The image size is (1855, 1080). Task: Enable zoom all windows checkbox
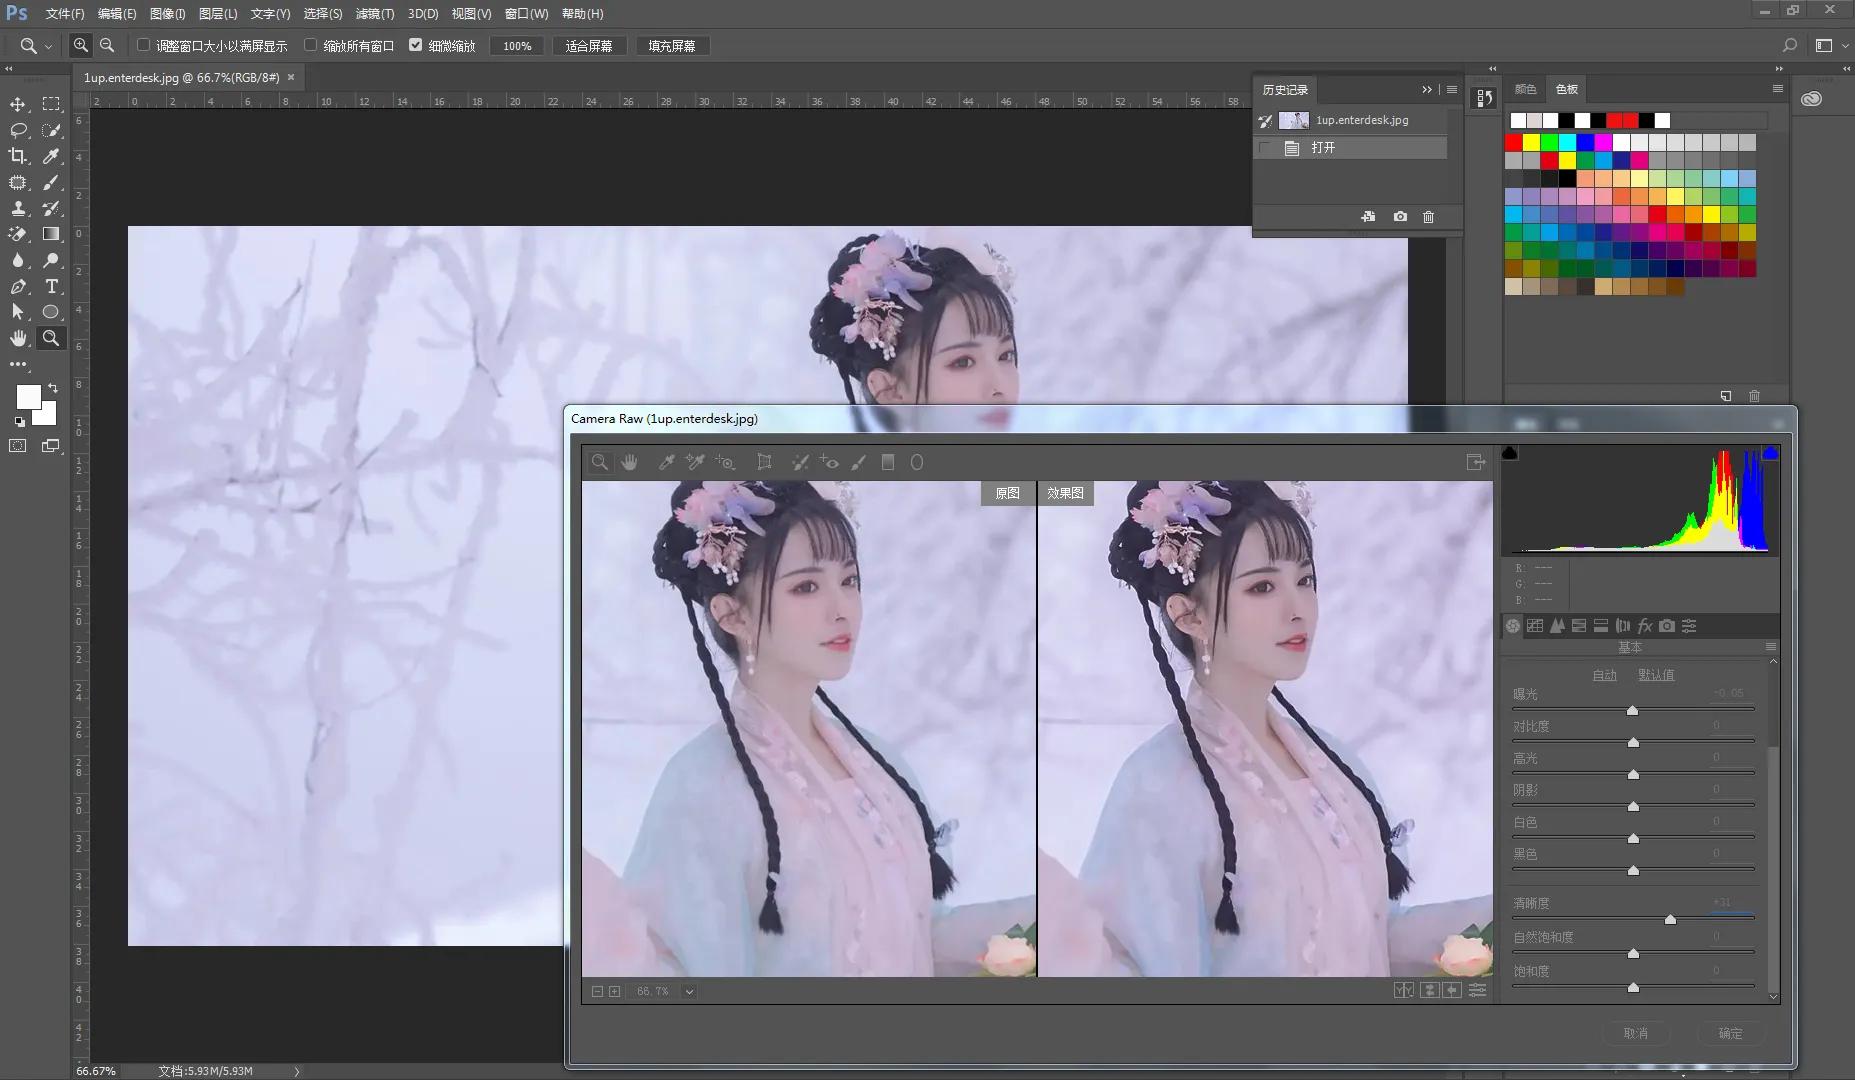point(311,45)
